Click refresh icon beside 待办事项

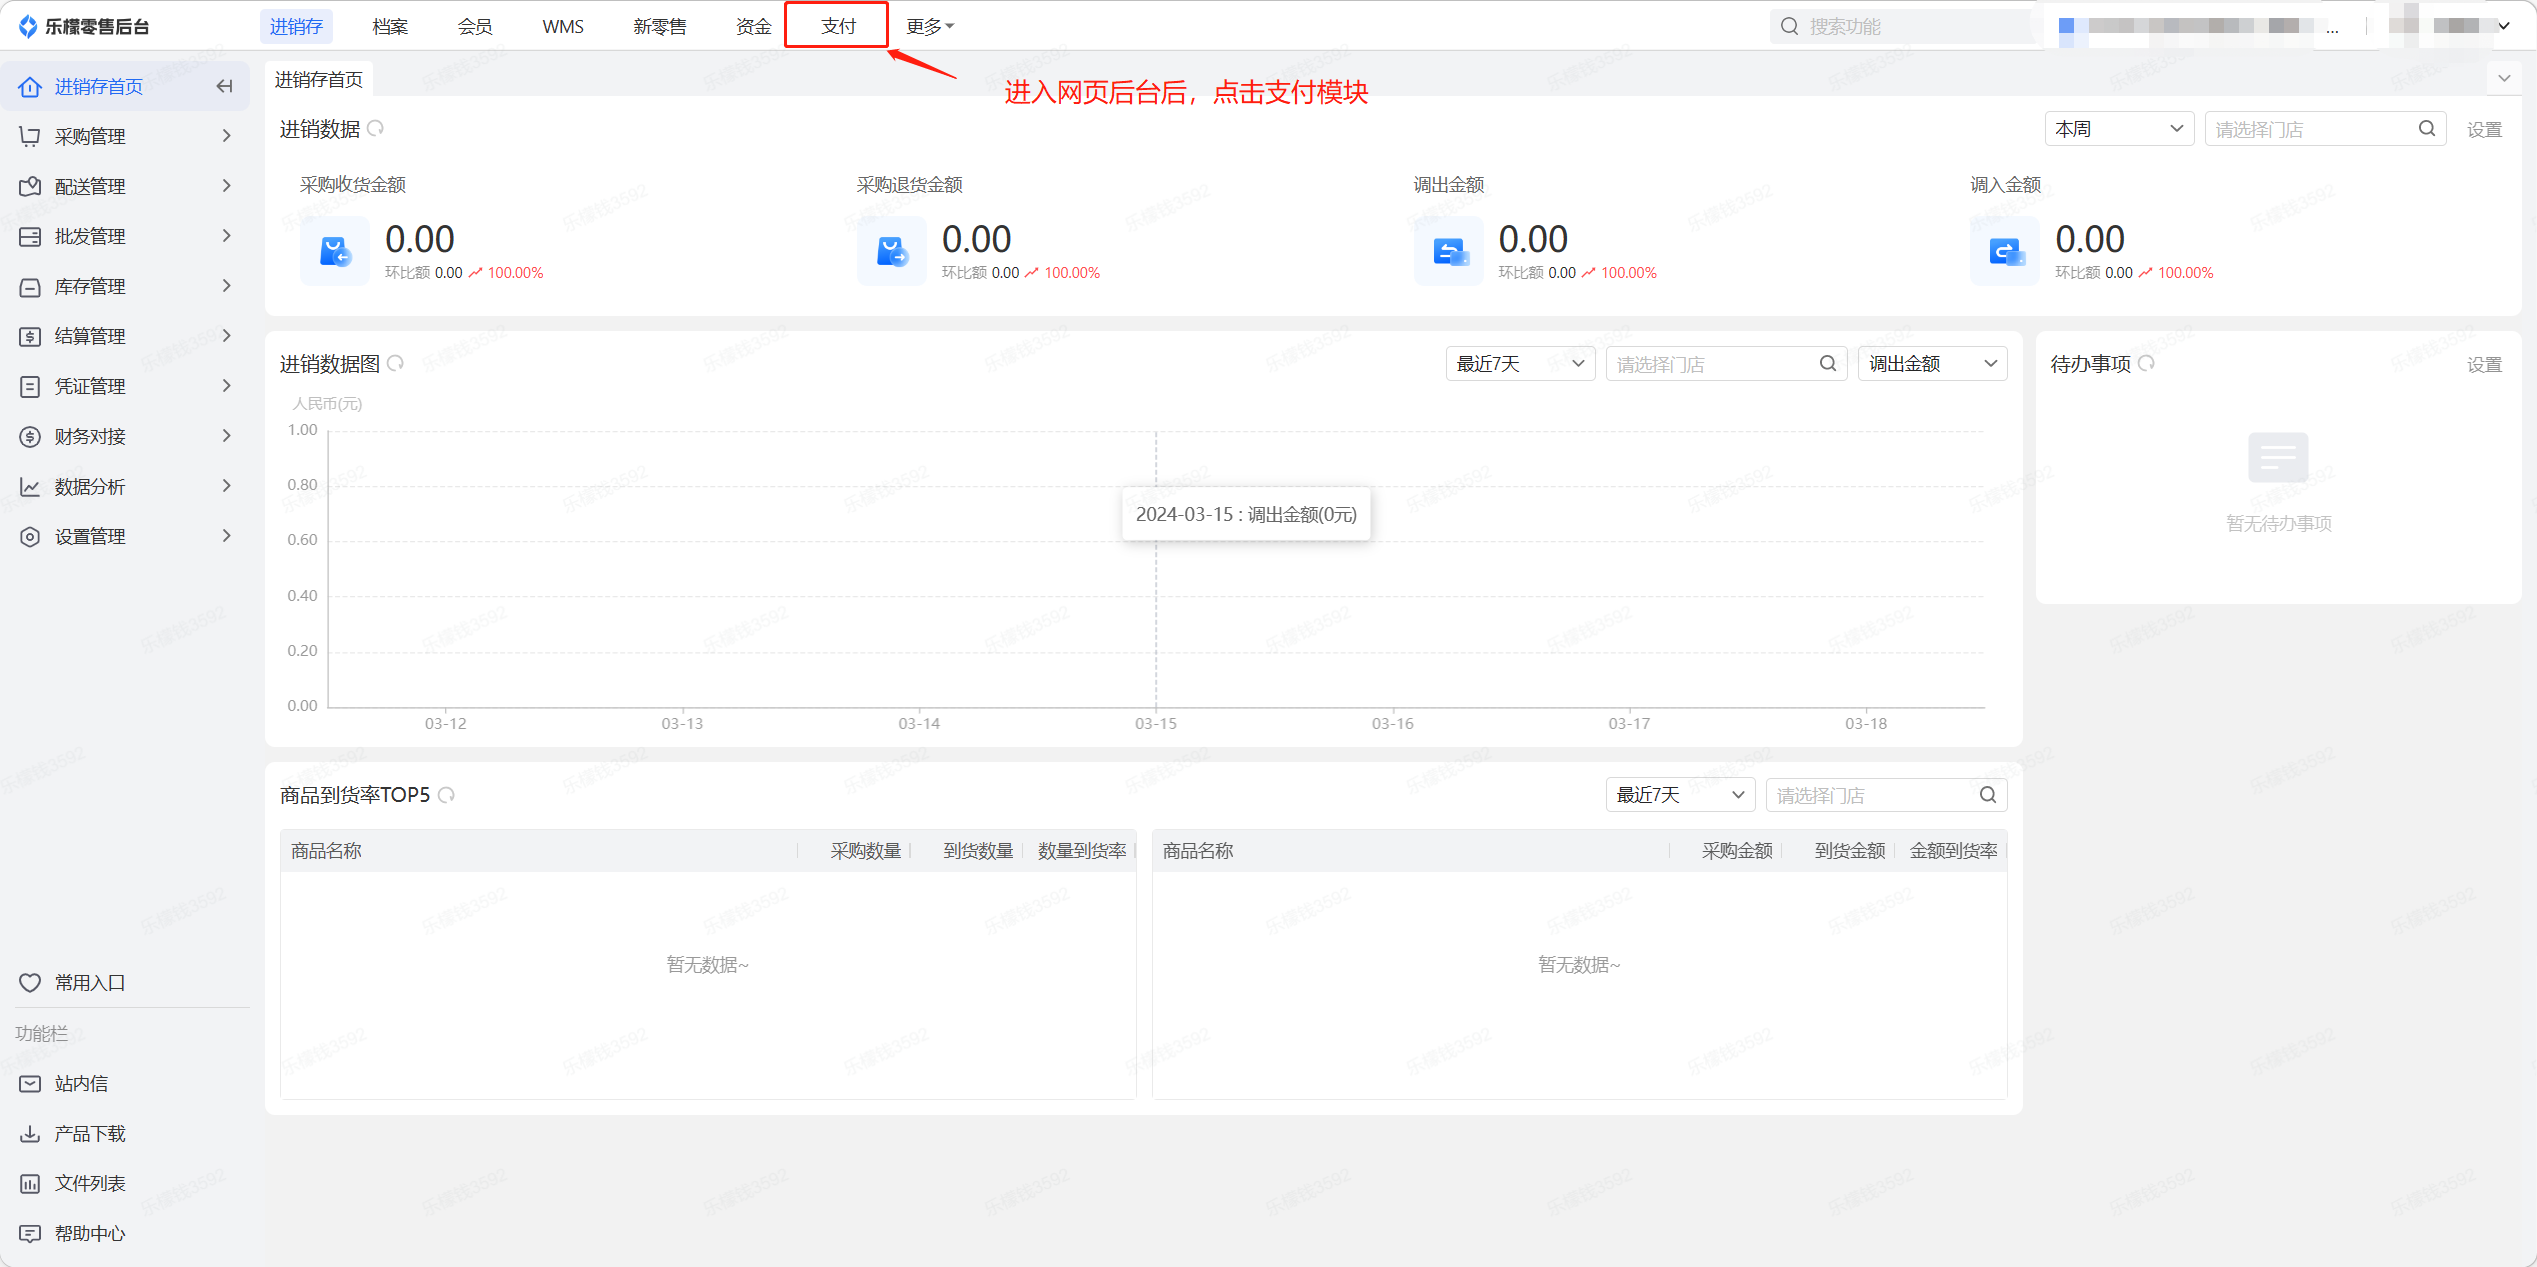coord(2146,364)
